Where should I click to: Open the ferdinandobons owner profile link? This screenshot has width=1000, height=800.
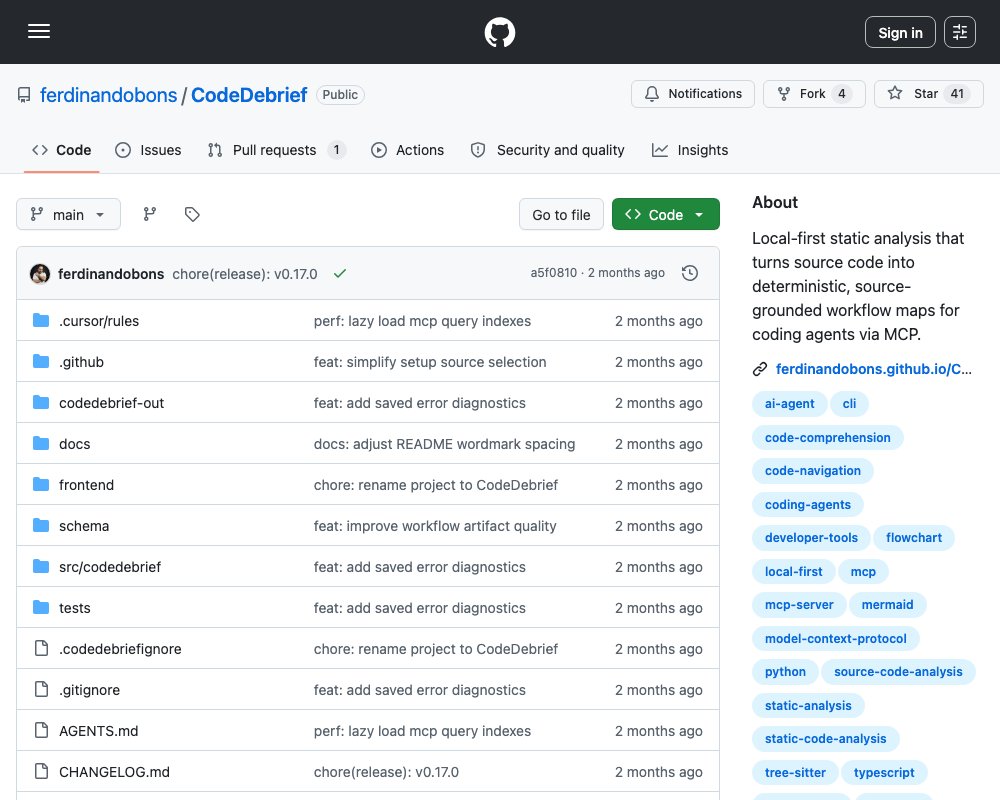108,95
